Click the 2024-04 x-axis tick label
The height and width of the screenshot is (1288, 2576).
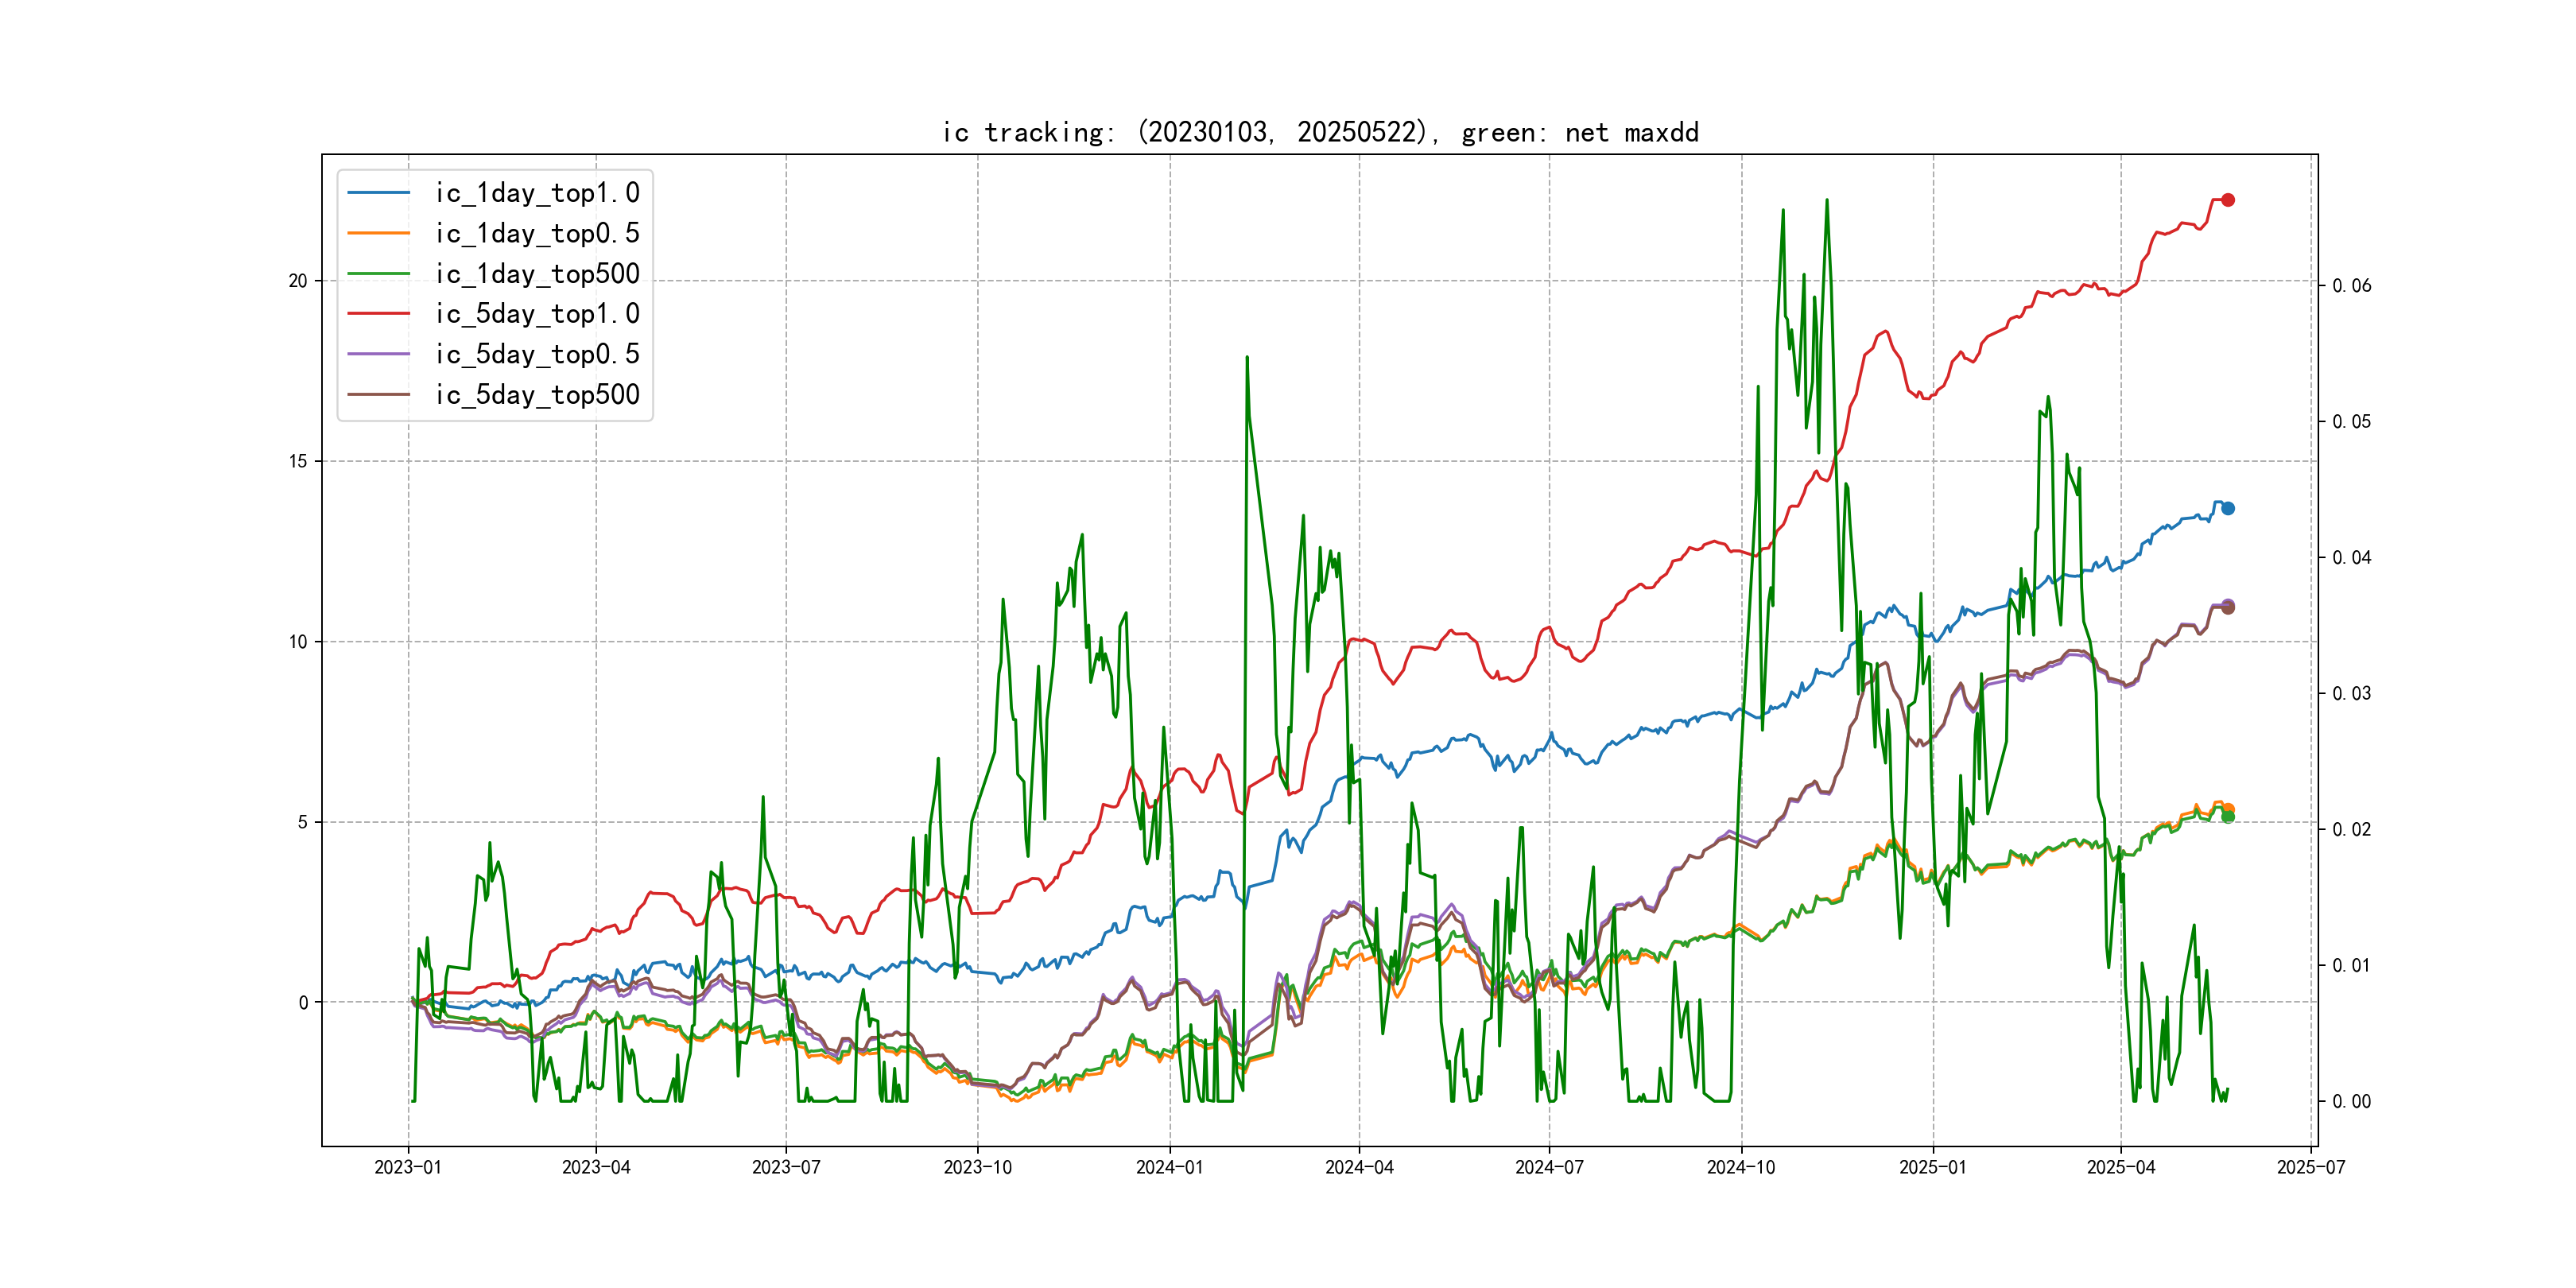pos(1359,1167)
